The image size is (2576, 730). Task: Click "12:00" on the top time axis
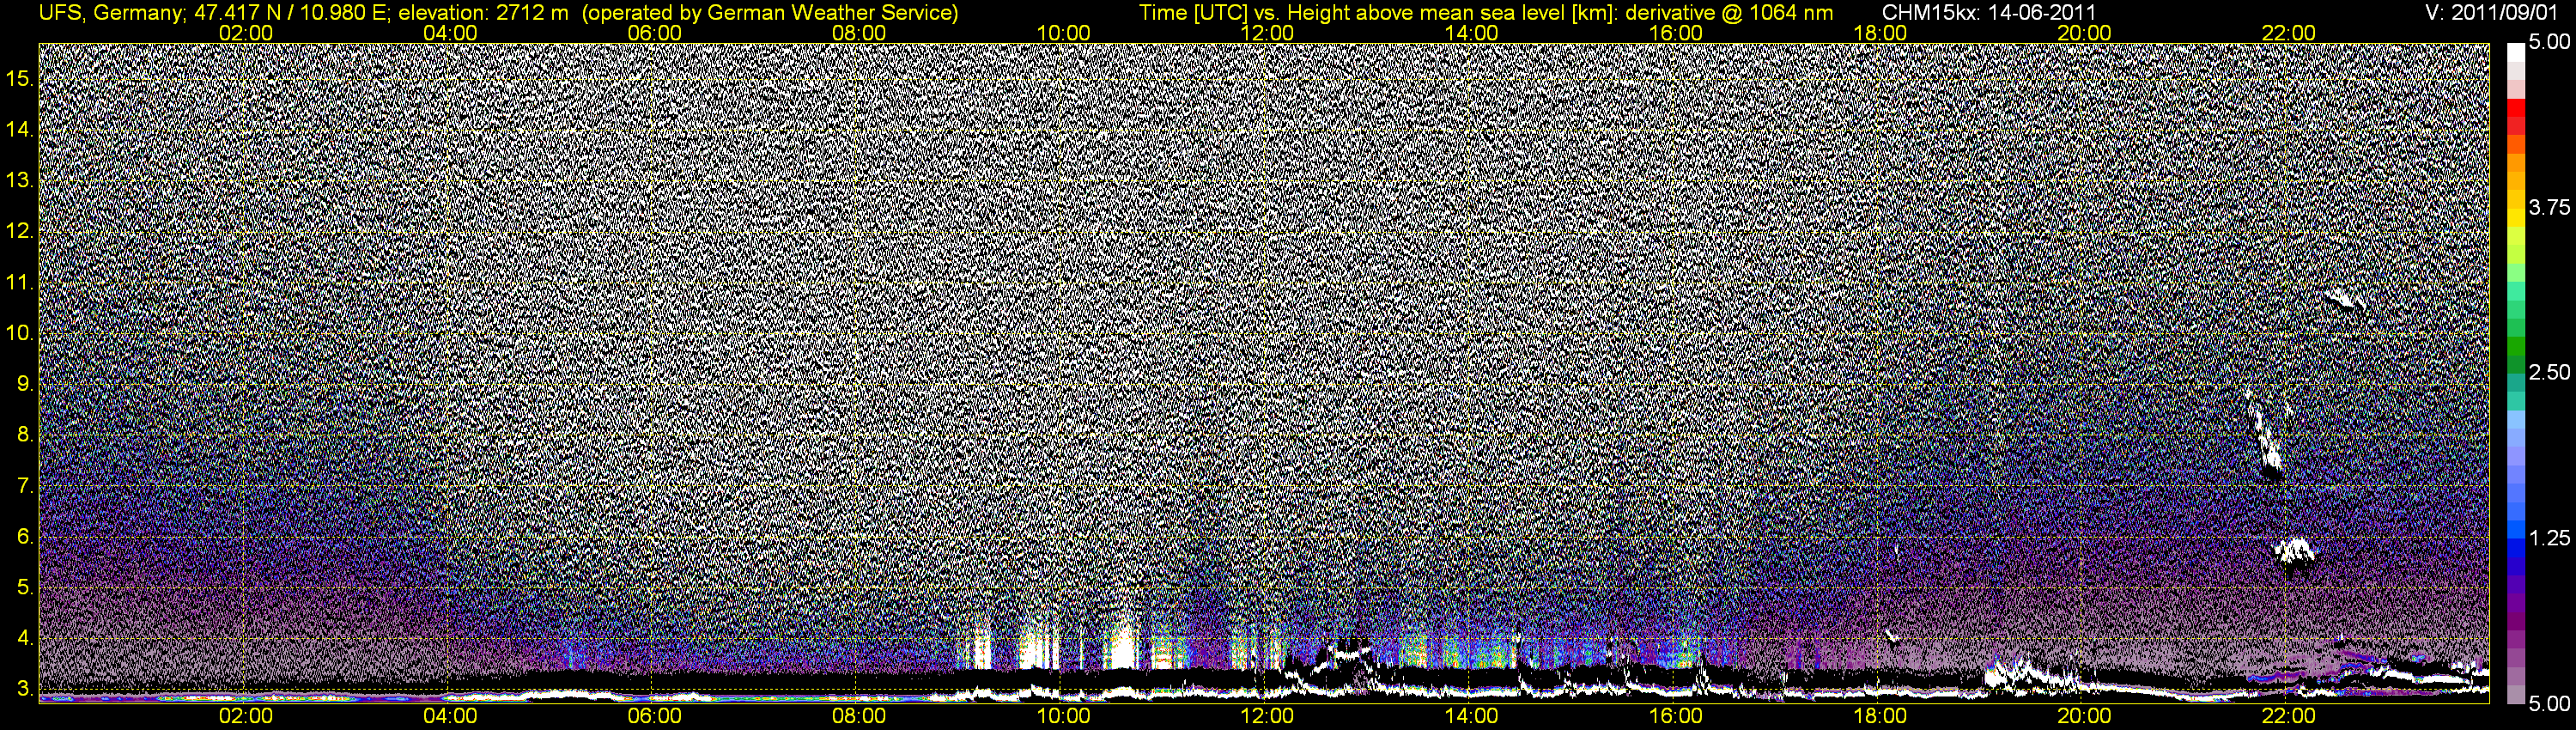point(1267,33)
